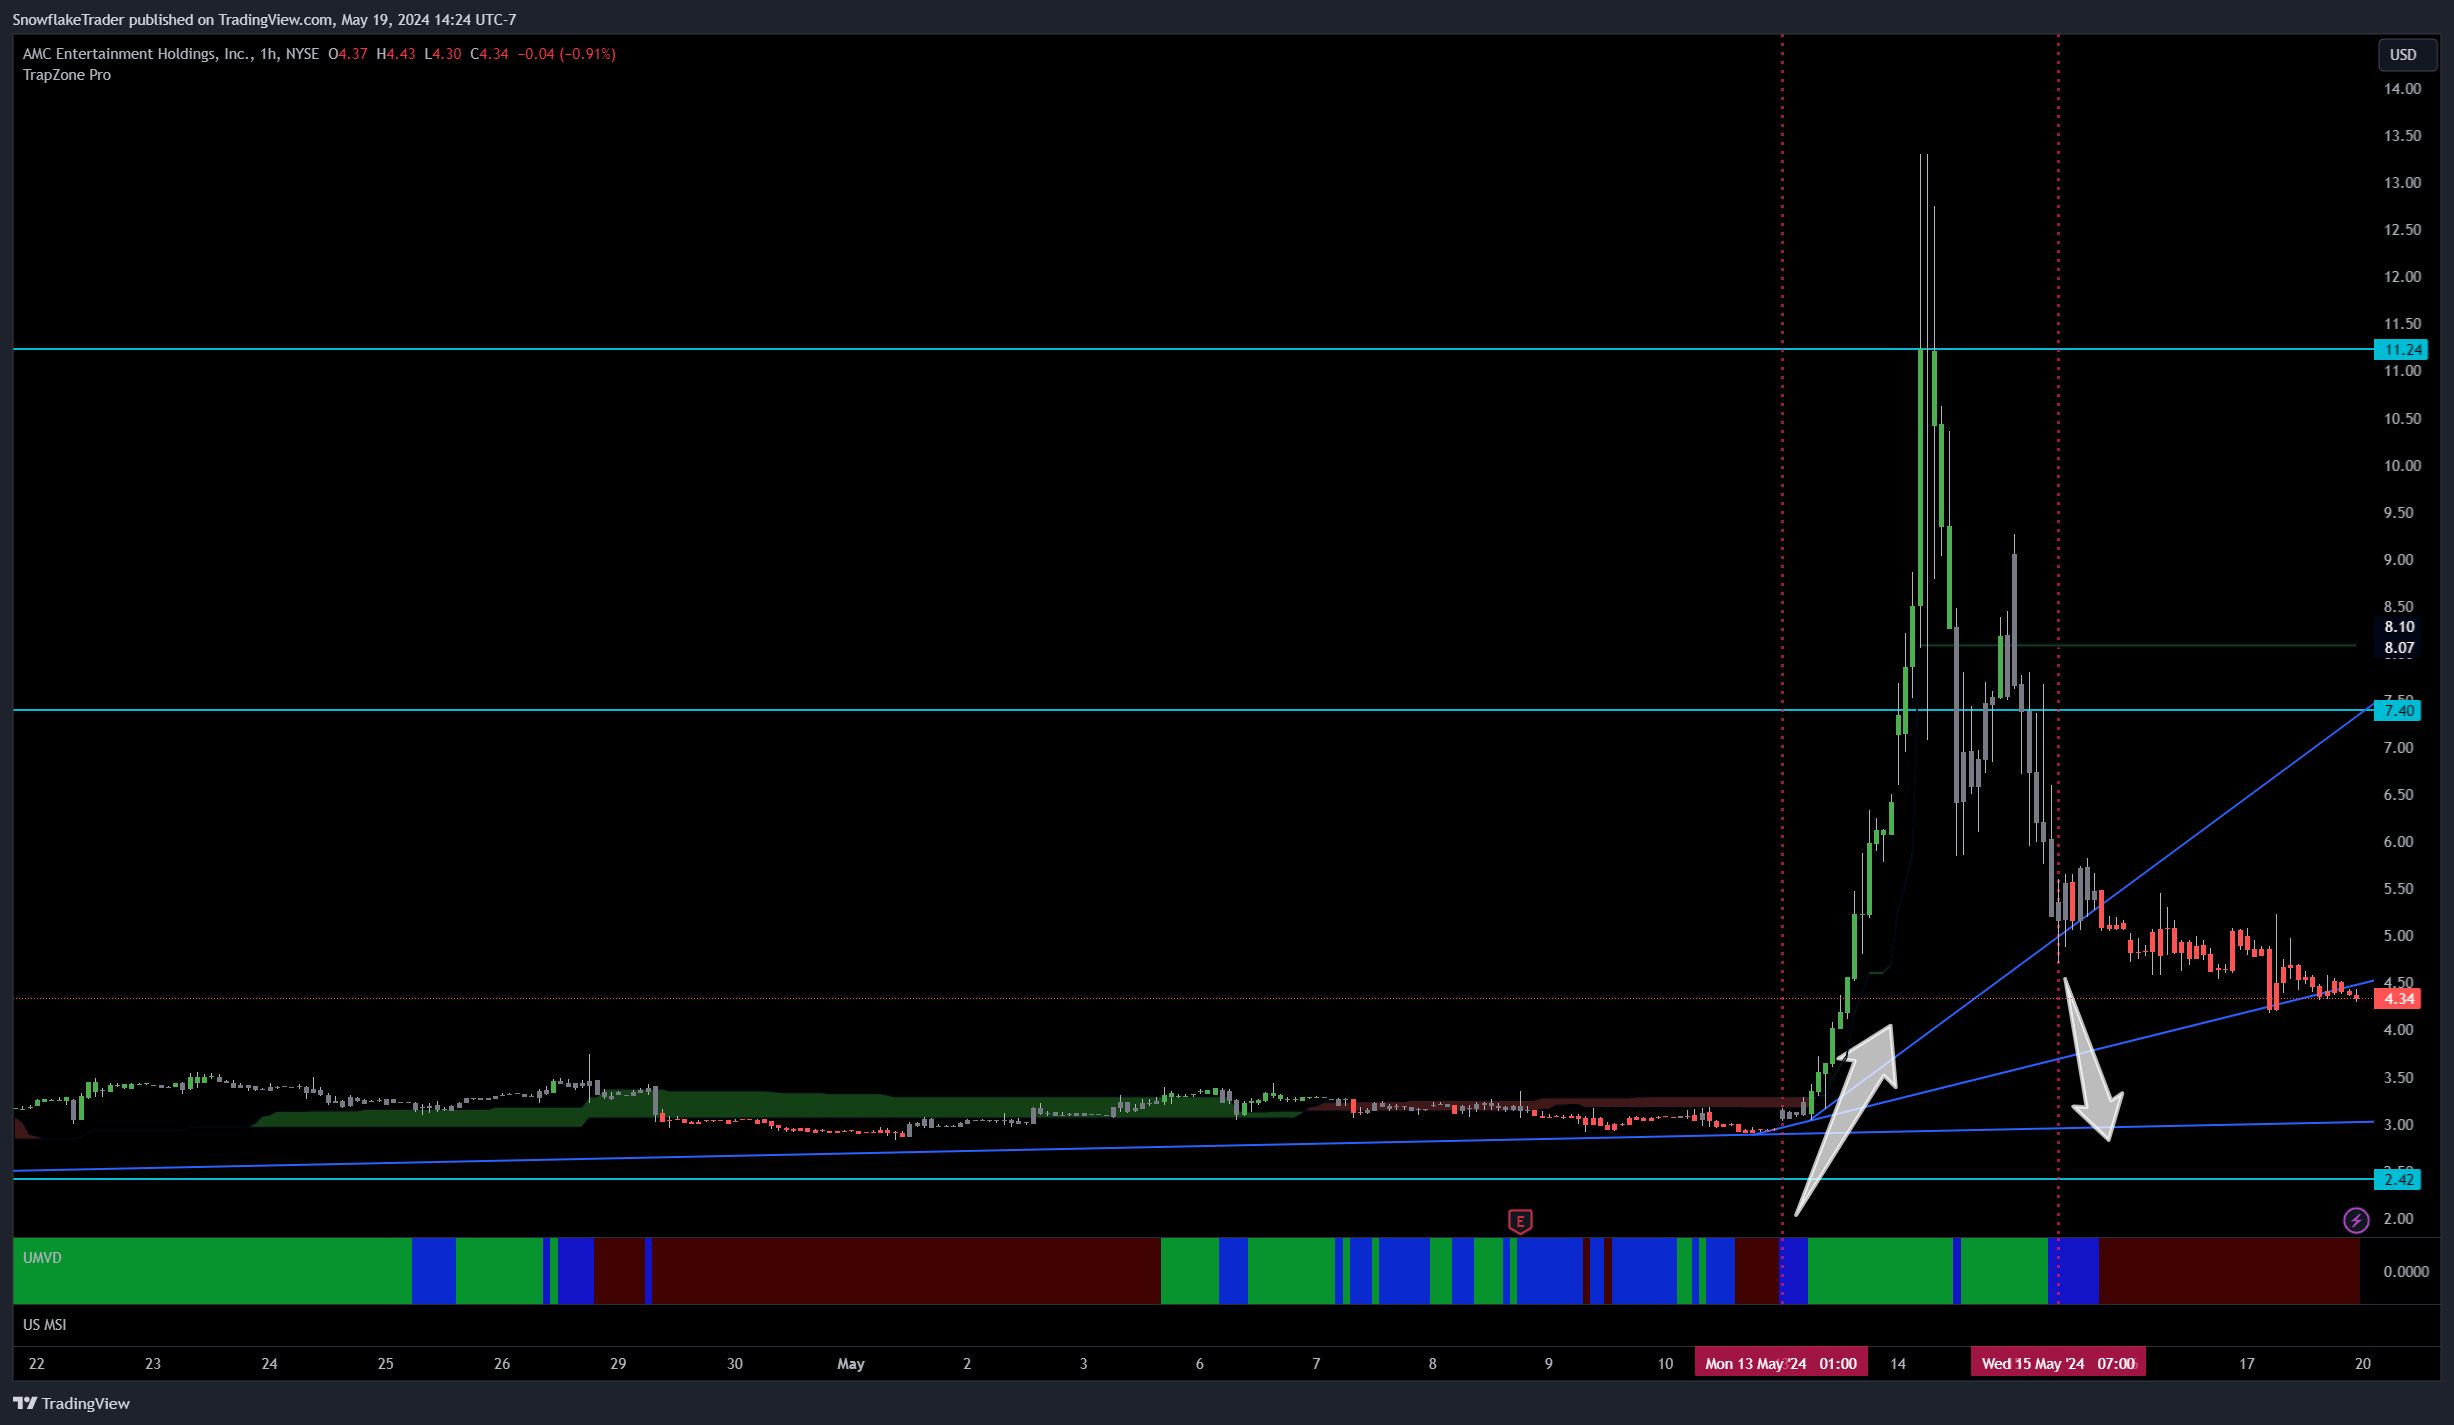Viewport: 2454px width, 1425px height.
Task: Click the current price 4.34 label
Action: click(x=2398, y=999)
